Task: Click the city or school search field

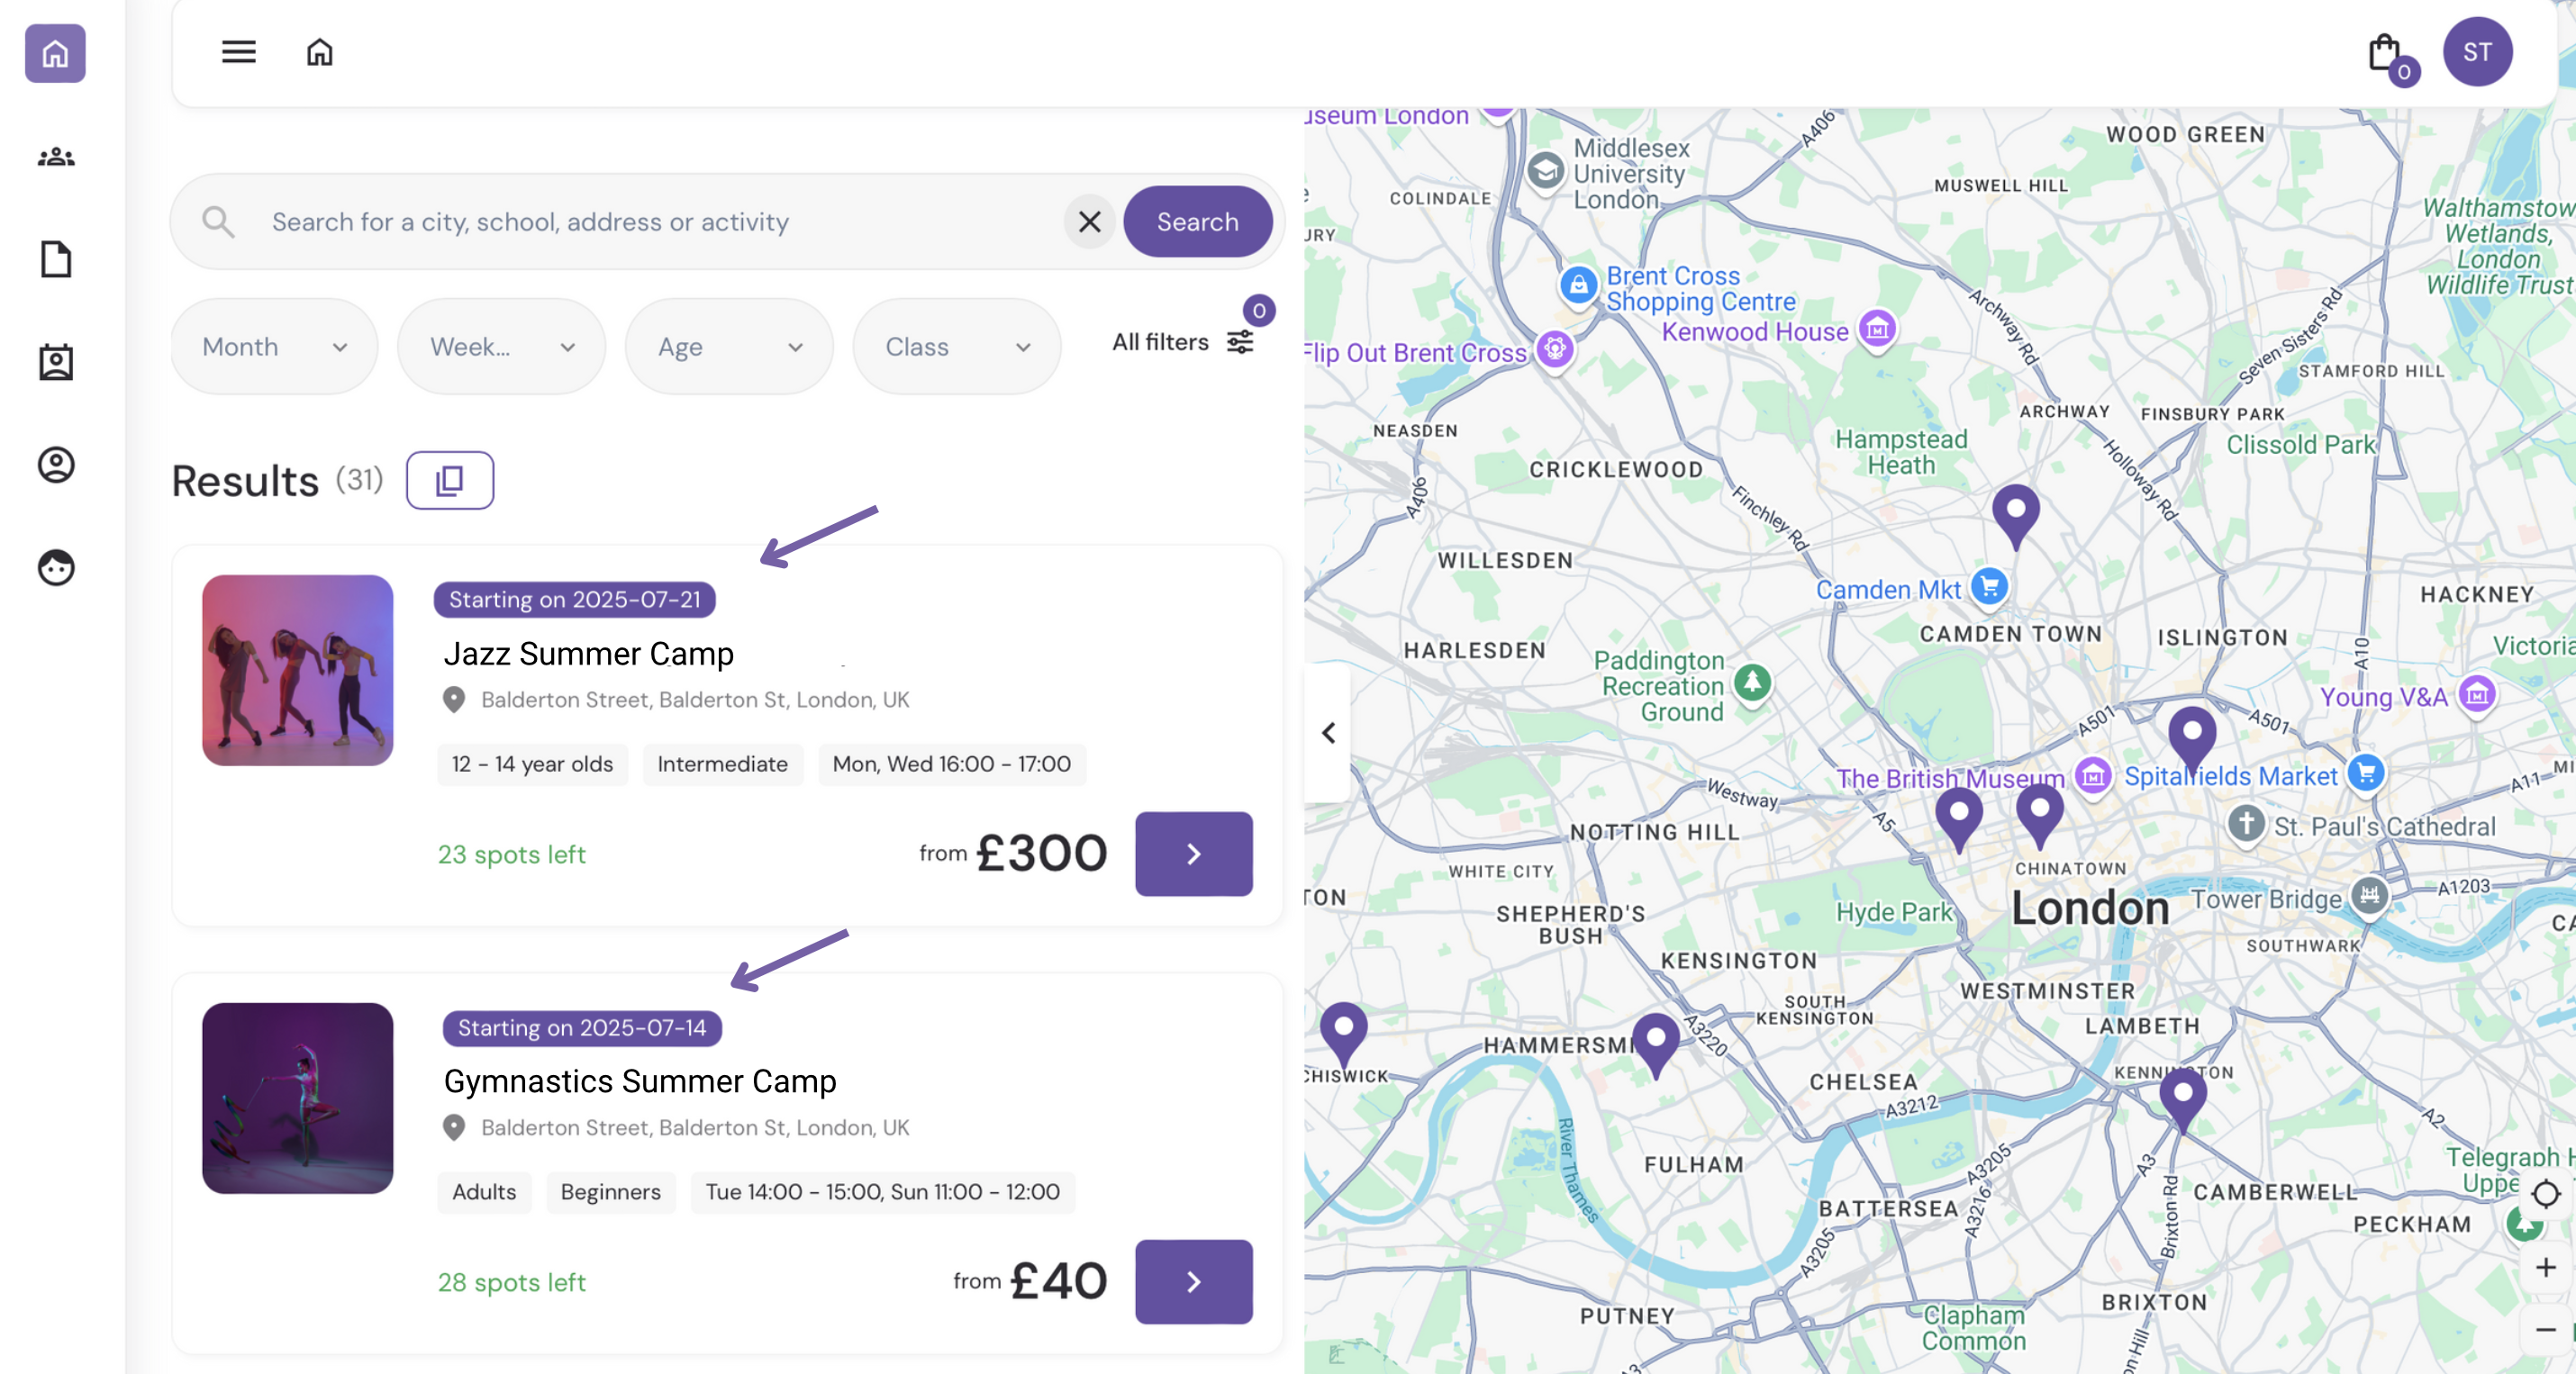Action: (660, 222)
